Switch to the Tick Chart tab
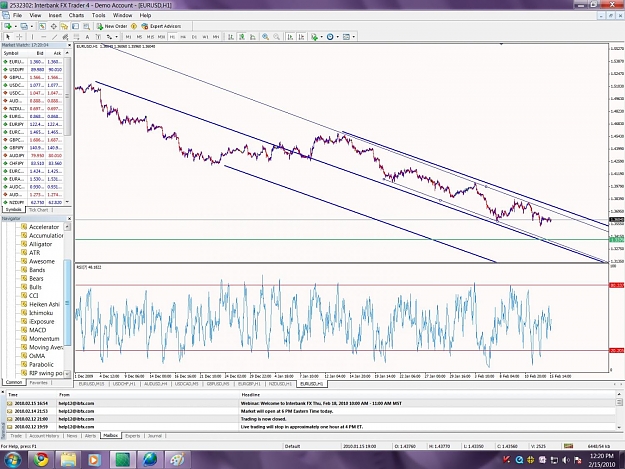The height and width of the screenshot is (469, 625). point(38,210)
